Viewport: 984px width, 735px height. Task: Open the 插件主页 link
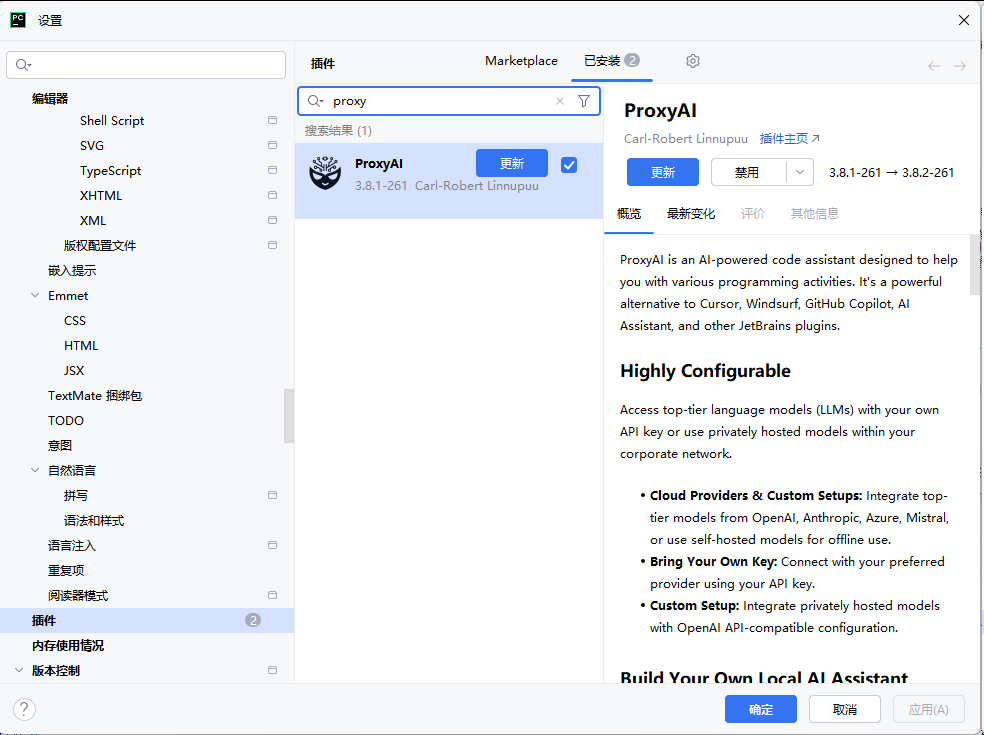coord(789,139)
